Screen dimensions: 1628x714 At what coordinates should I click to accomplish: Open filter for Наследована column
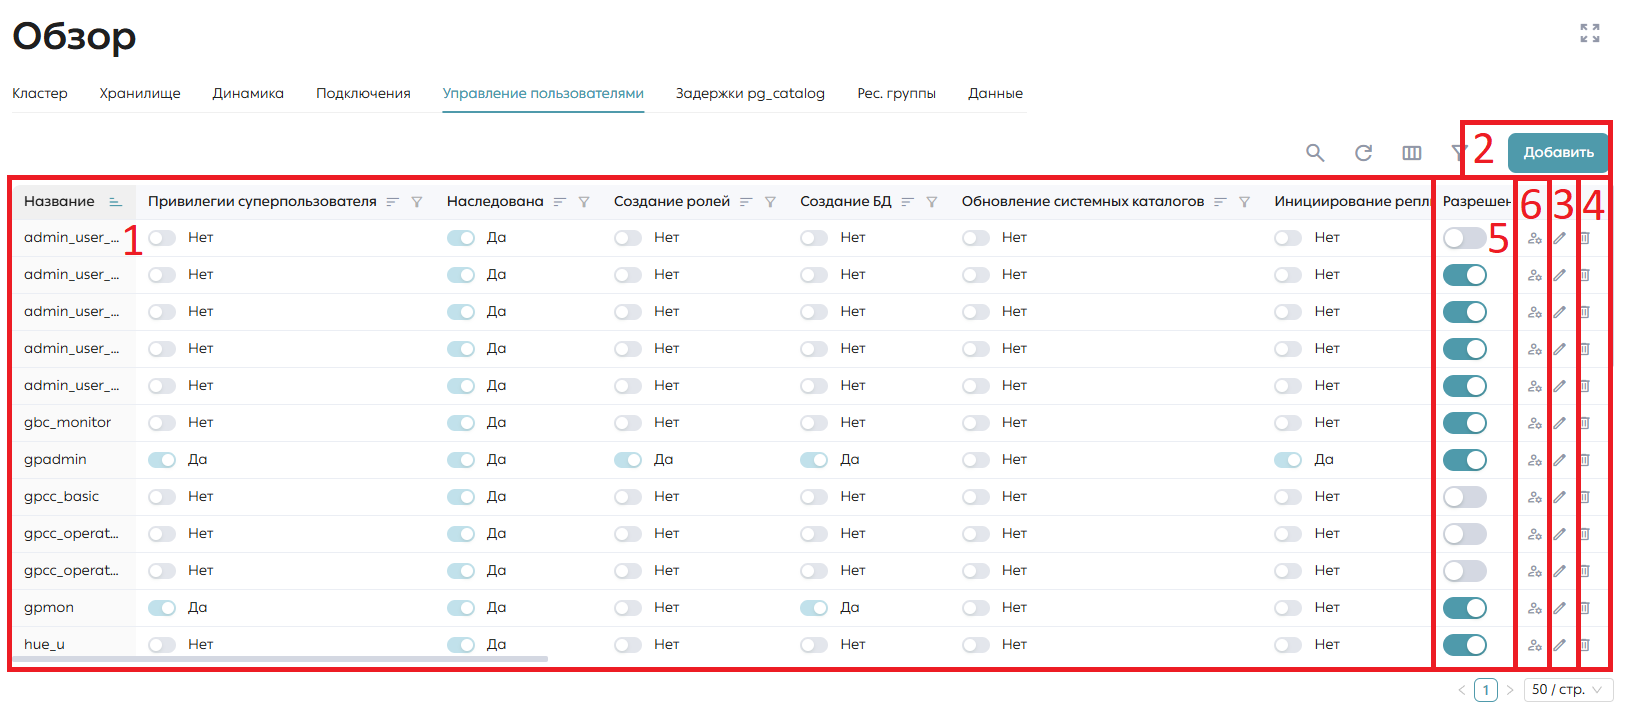[x=584, y=202]
